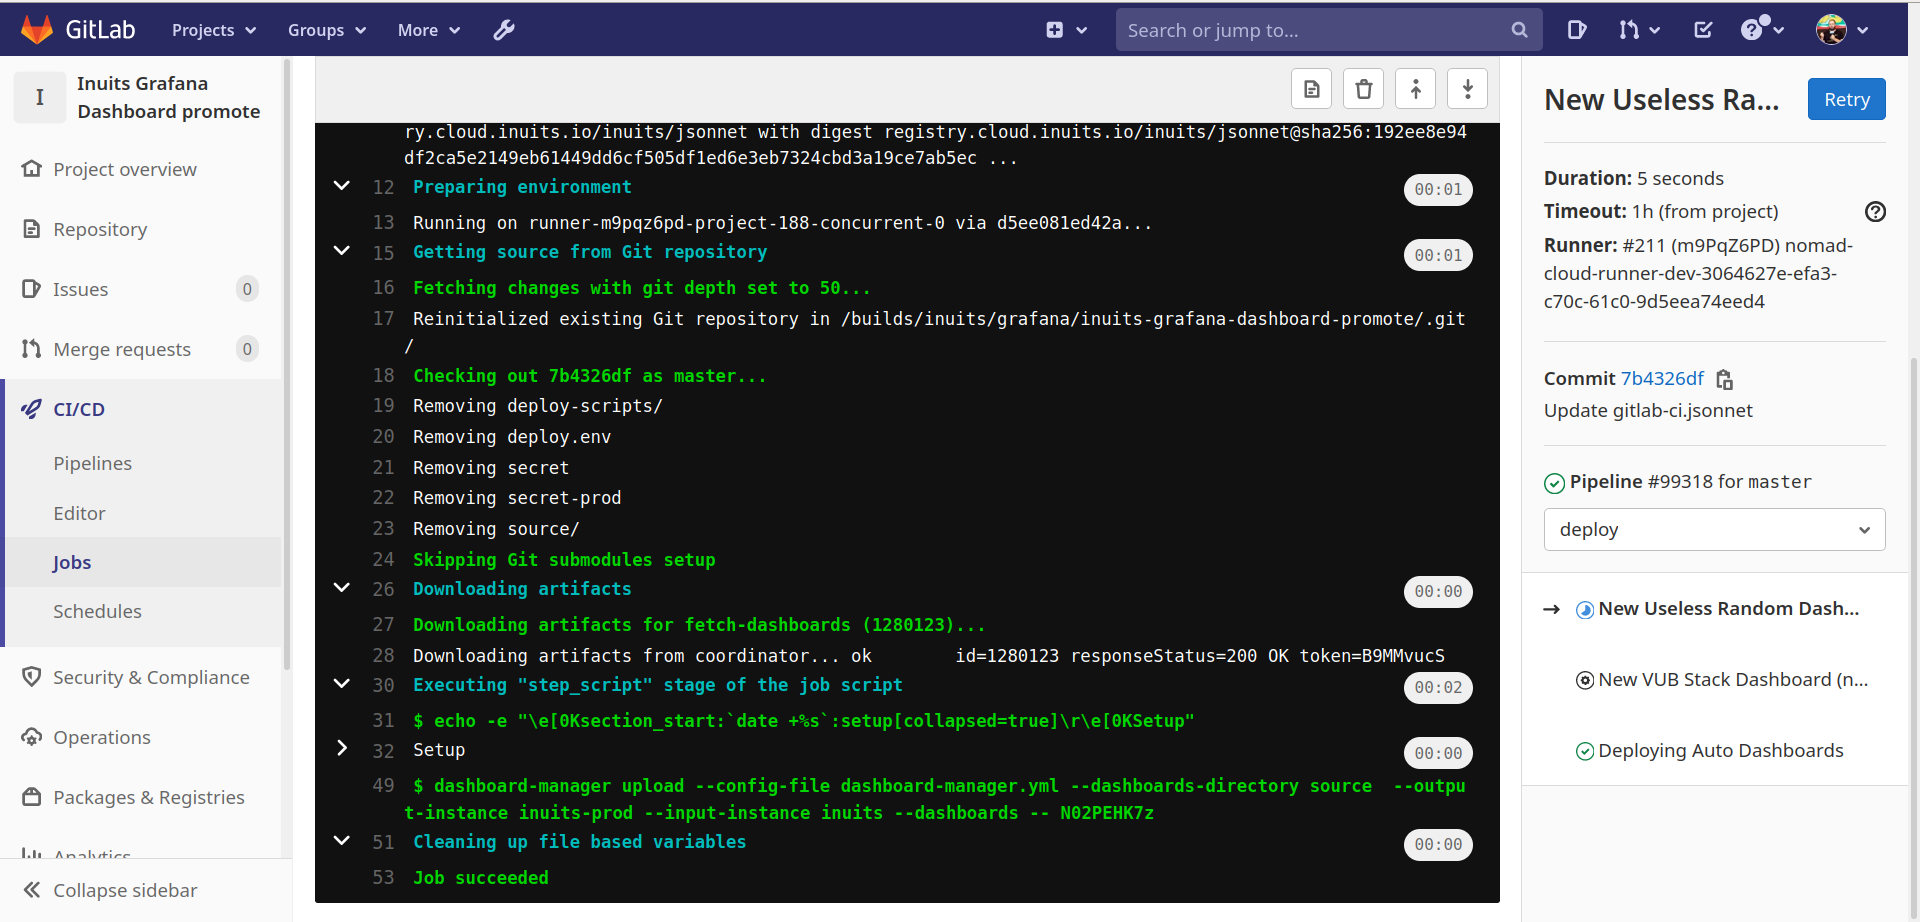This screenshot has height=922, width=1920.
Task: Select Jobs in the sidebar
Action: pos(72,562)
